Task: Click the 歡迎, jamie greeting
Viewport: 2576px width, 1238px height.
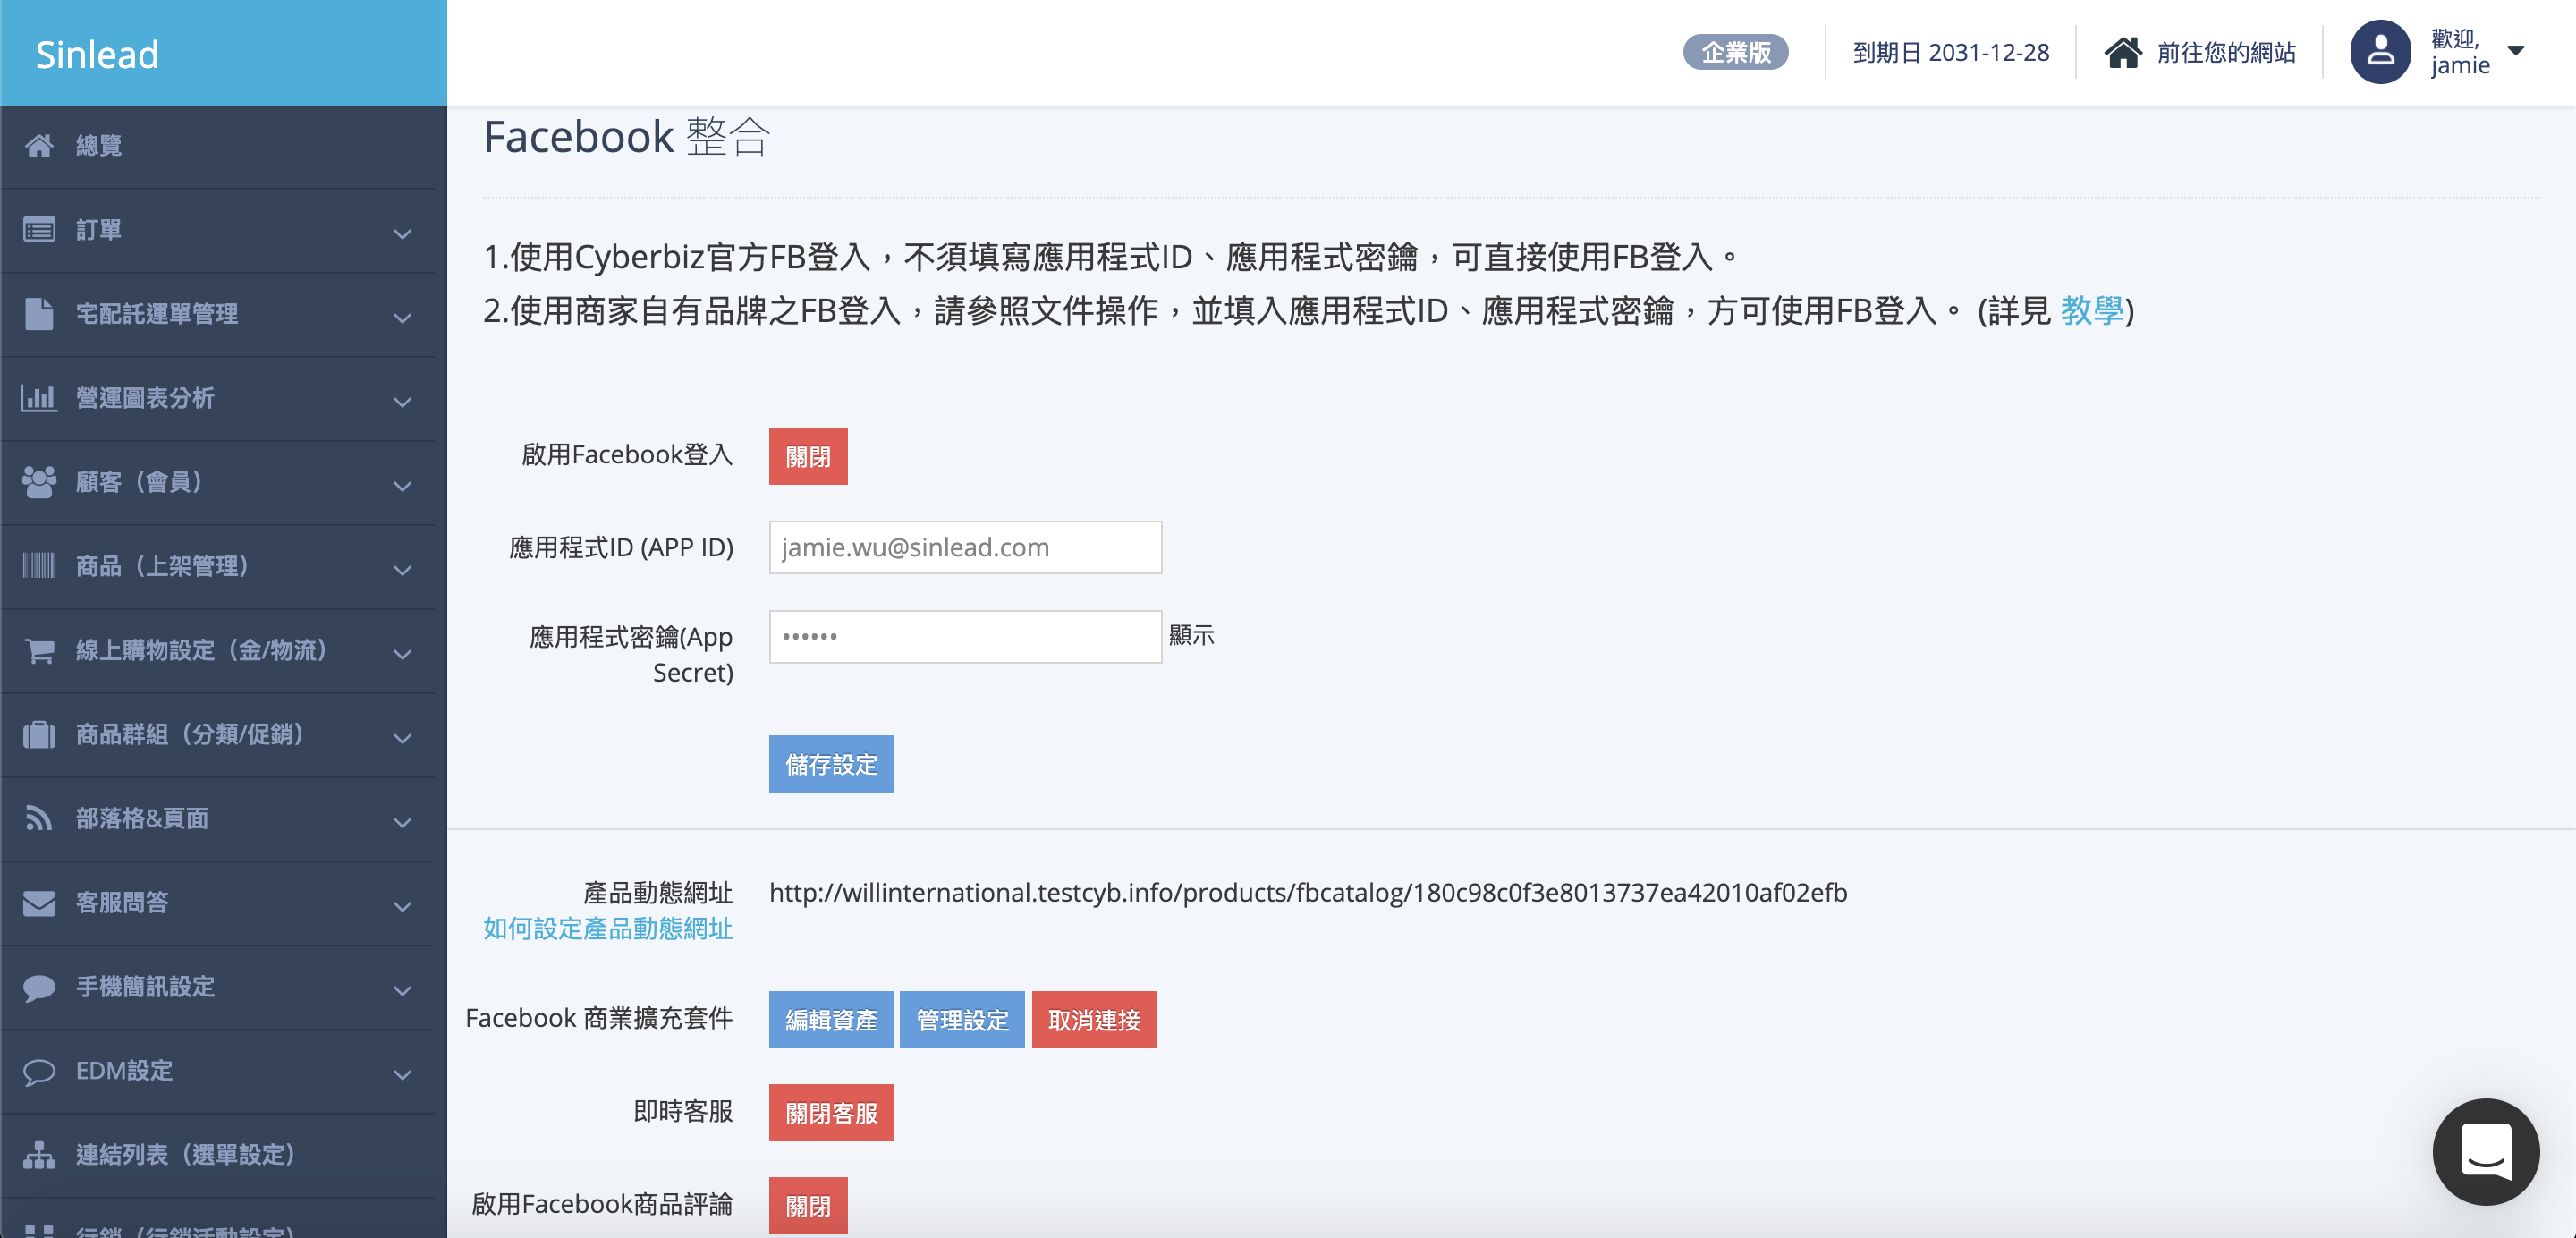Action: click(2460, 52)
